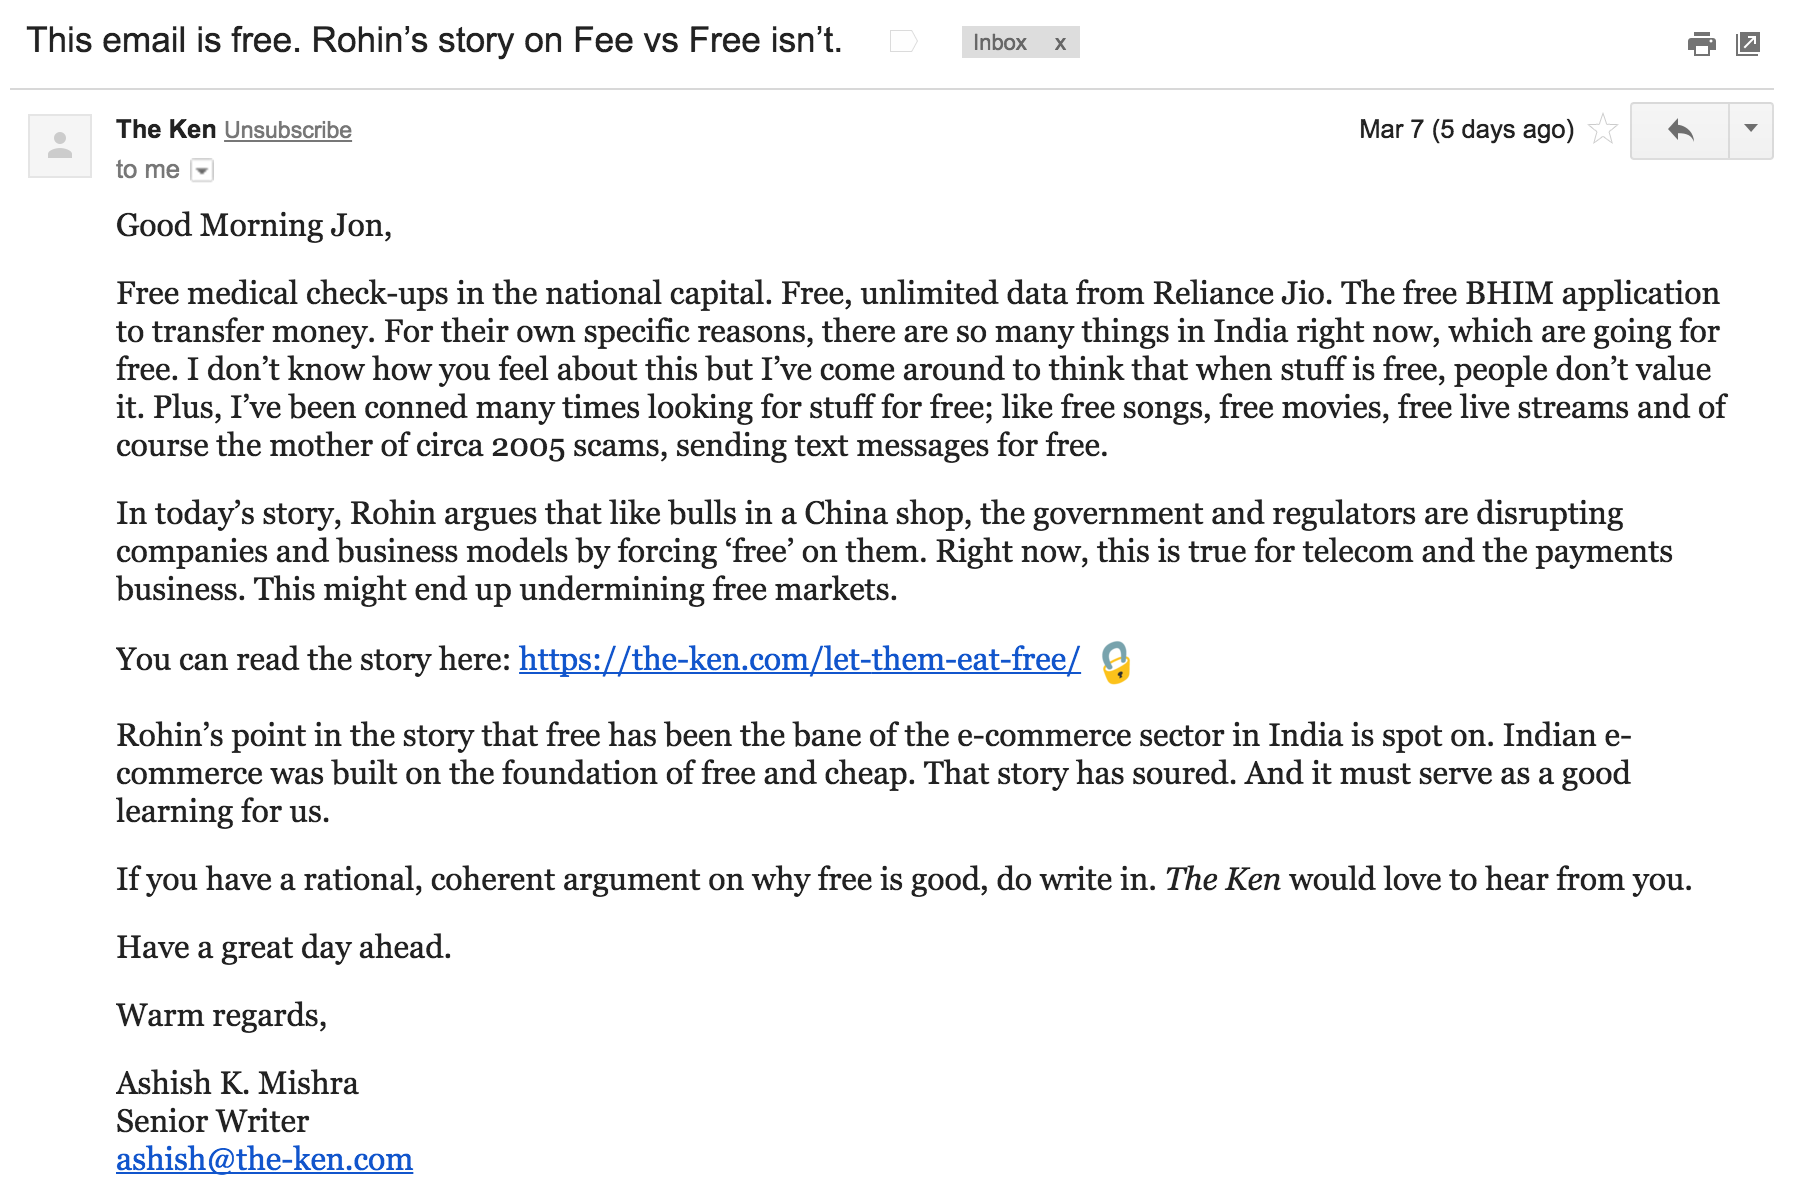Click the ashish@the-ken.com email address
The image size is (1820, 1198).
(264, 1159)
